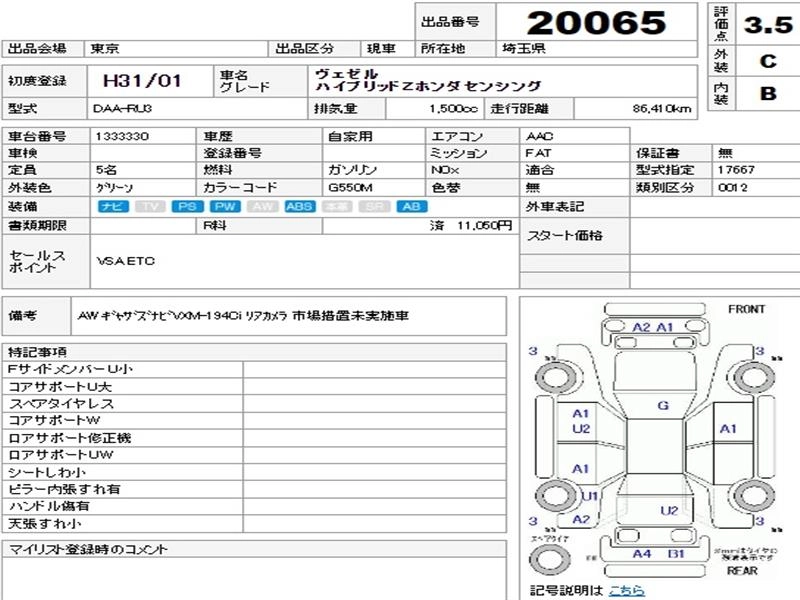
Task: Click the rear-left wheel on car diagram
Action: pos(556,495)
